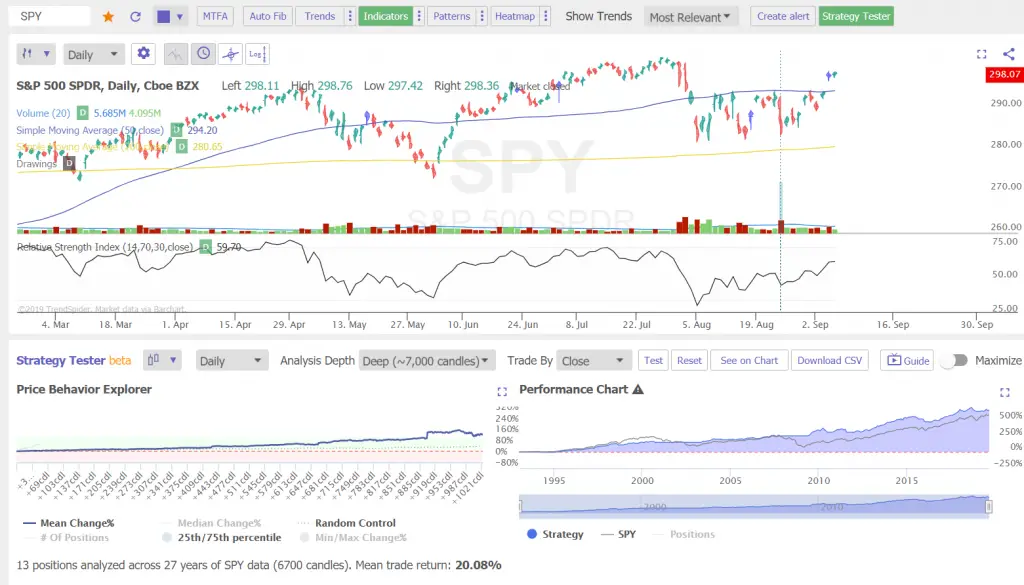This screenshot has height=585, width=1024.
Task: Click the RSI indicator D badge
Action: [x=205, y=247]
